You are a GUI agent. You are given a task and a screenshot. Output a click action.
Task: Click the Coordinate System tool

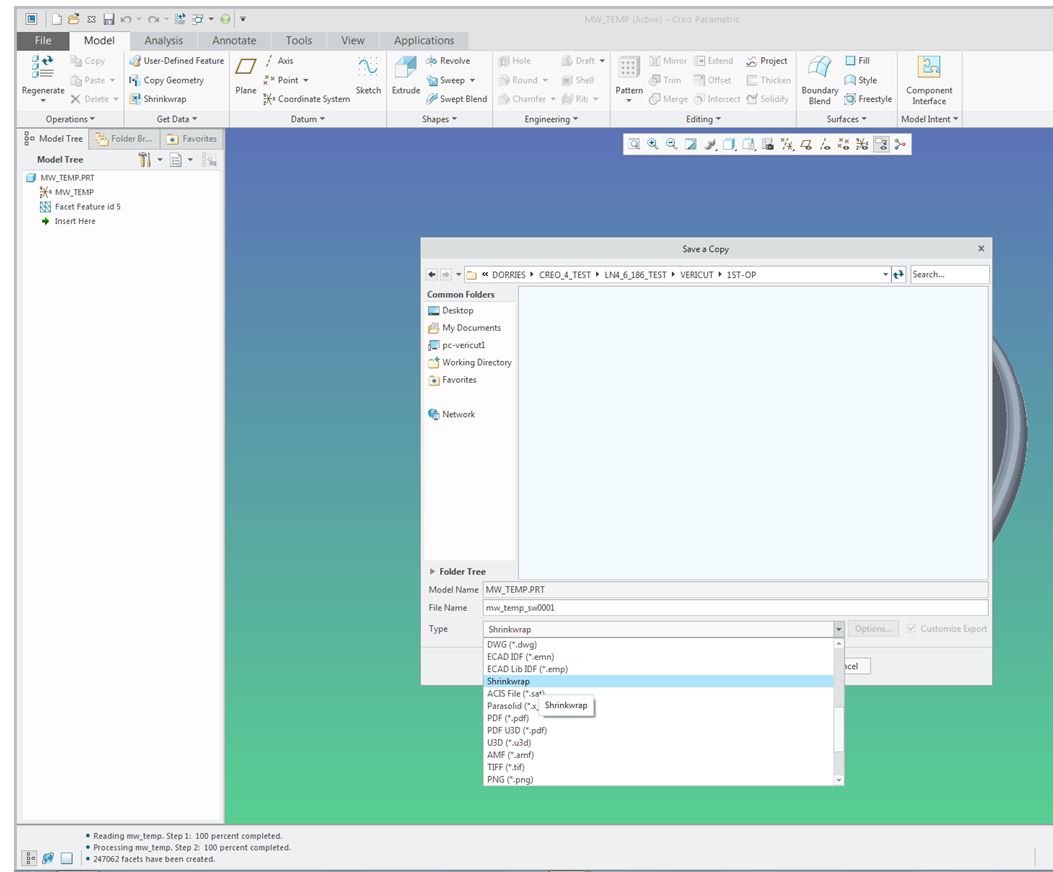tap(307, 99)
